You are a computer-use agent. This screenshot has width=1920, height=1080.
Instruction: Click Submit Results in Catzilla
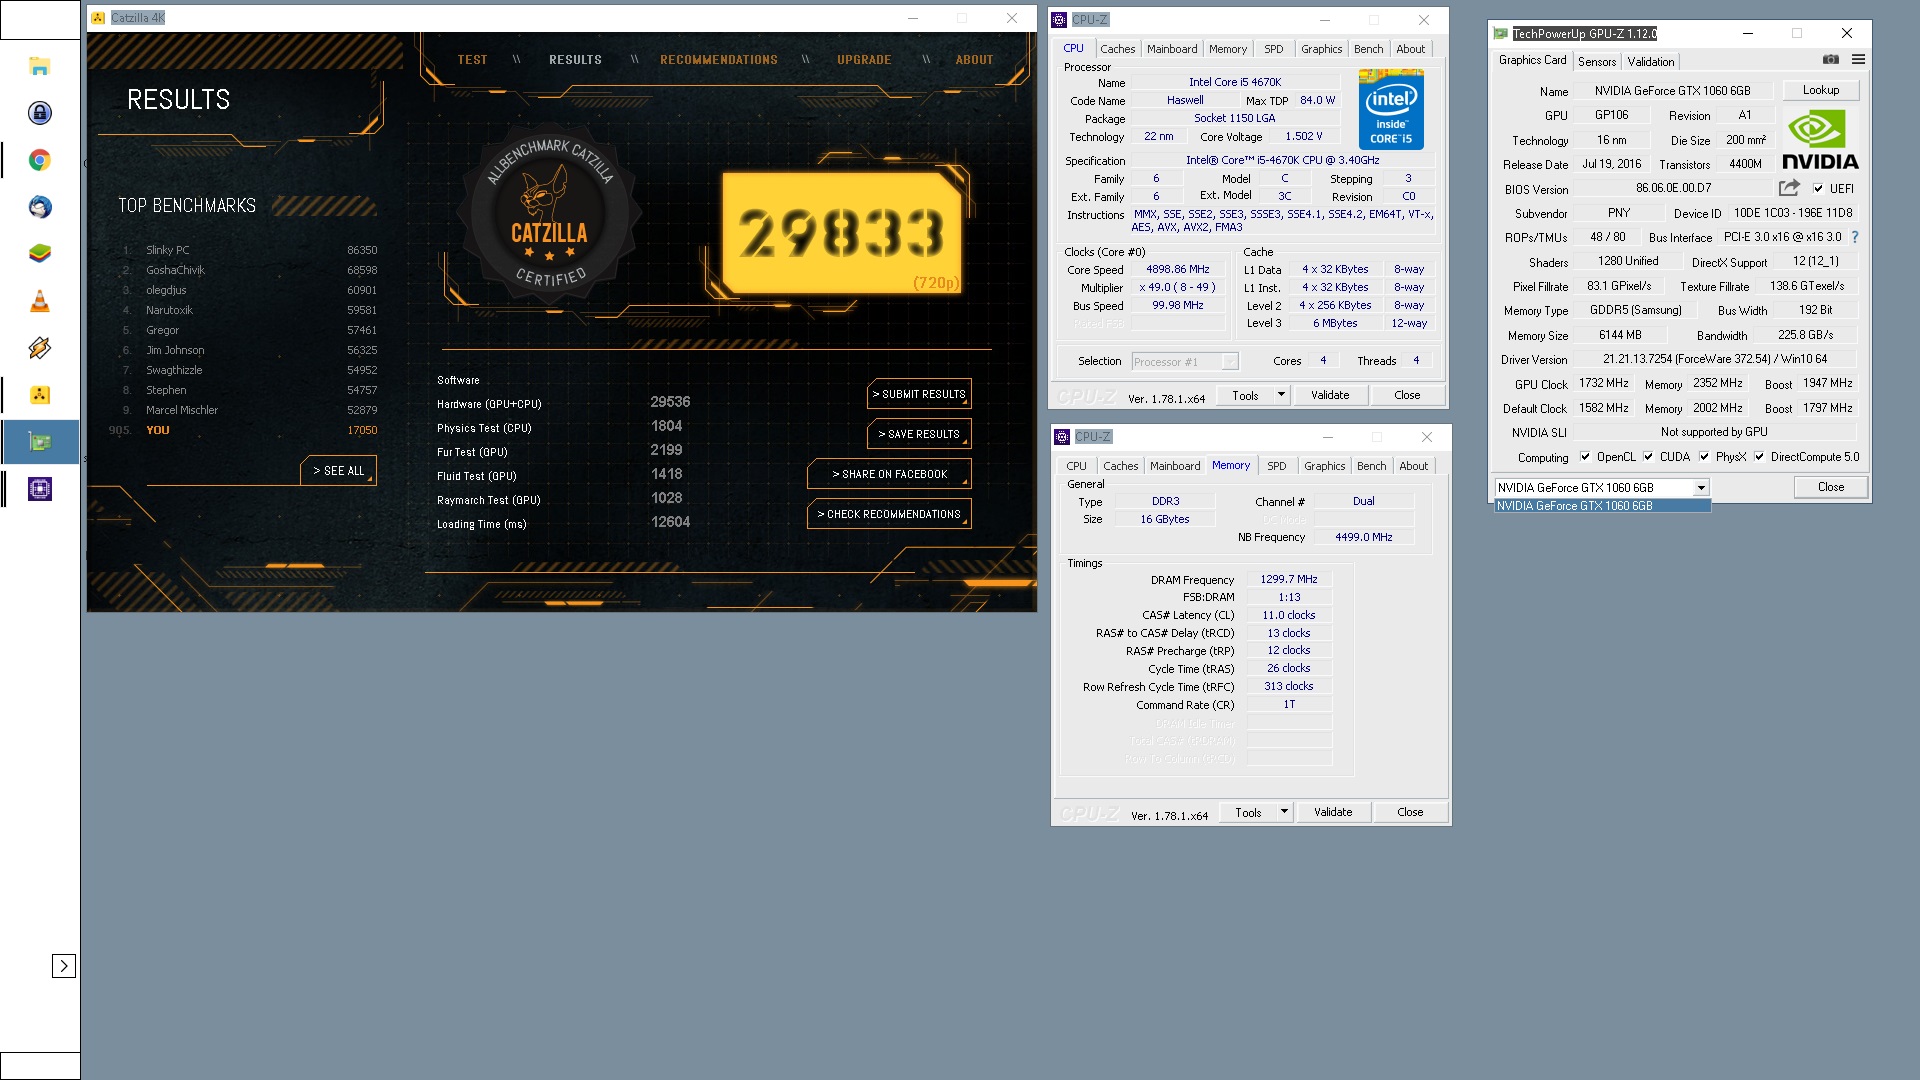pyautogui.click(x=919, y=394)
